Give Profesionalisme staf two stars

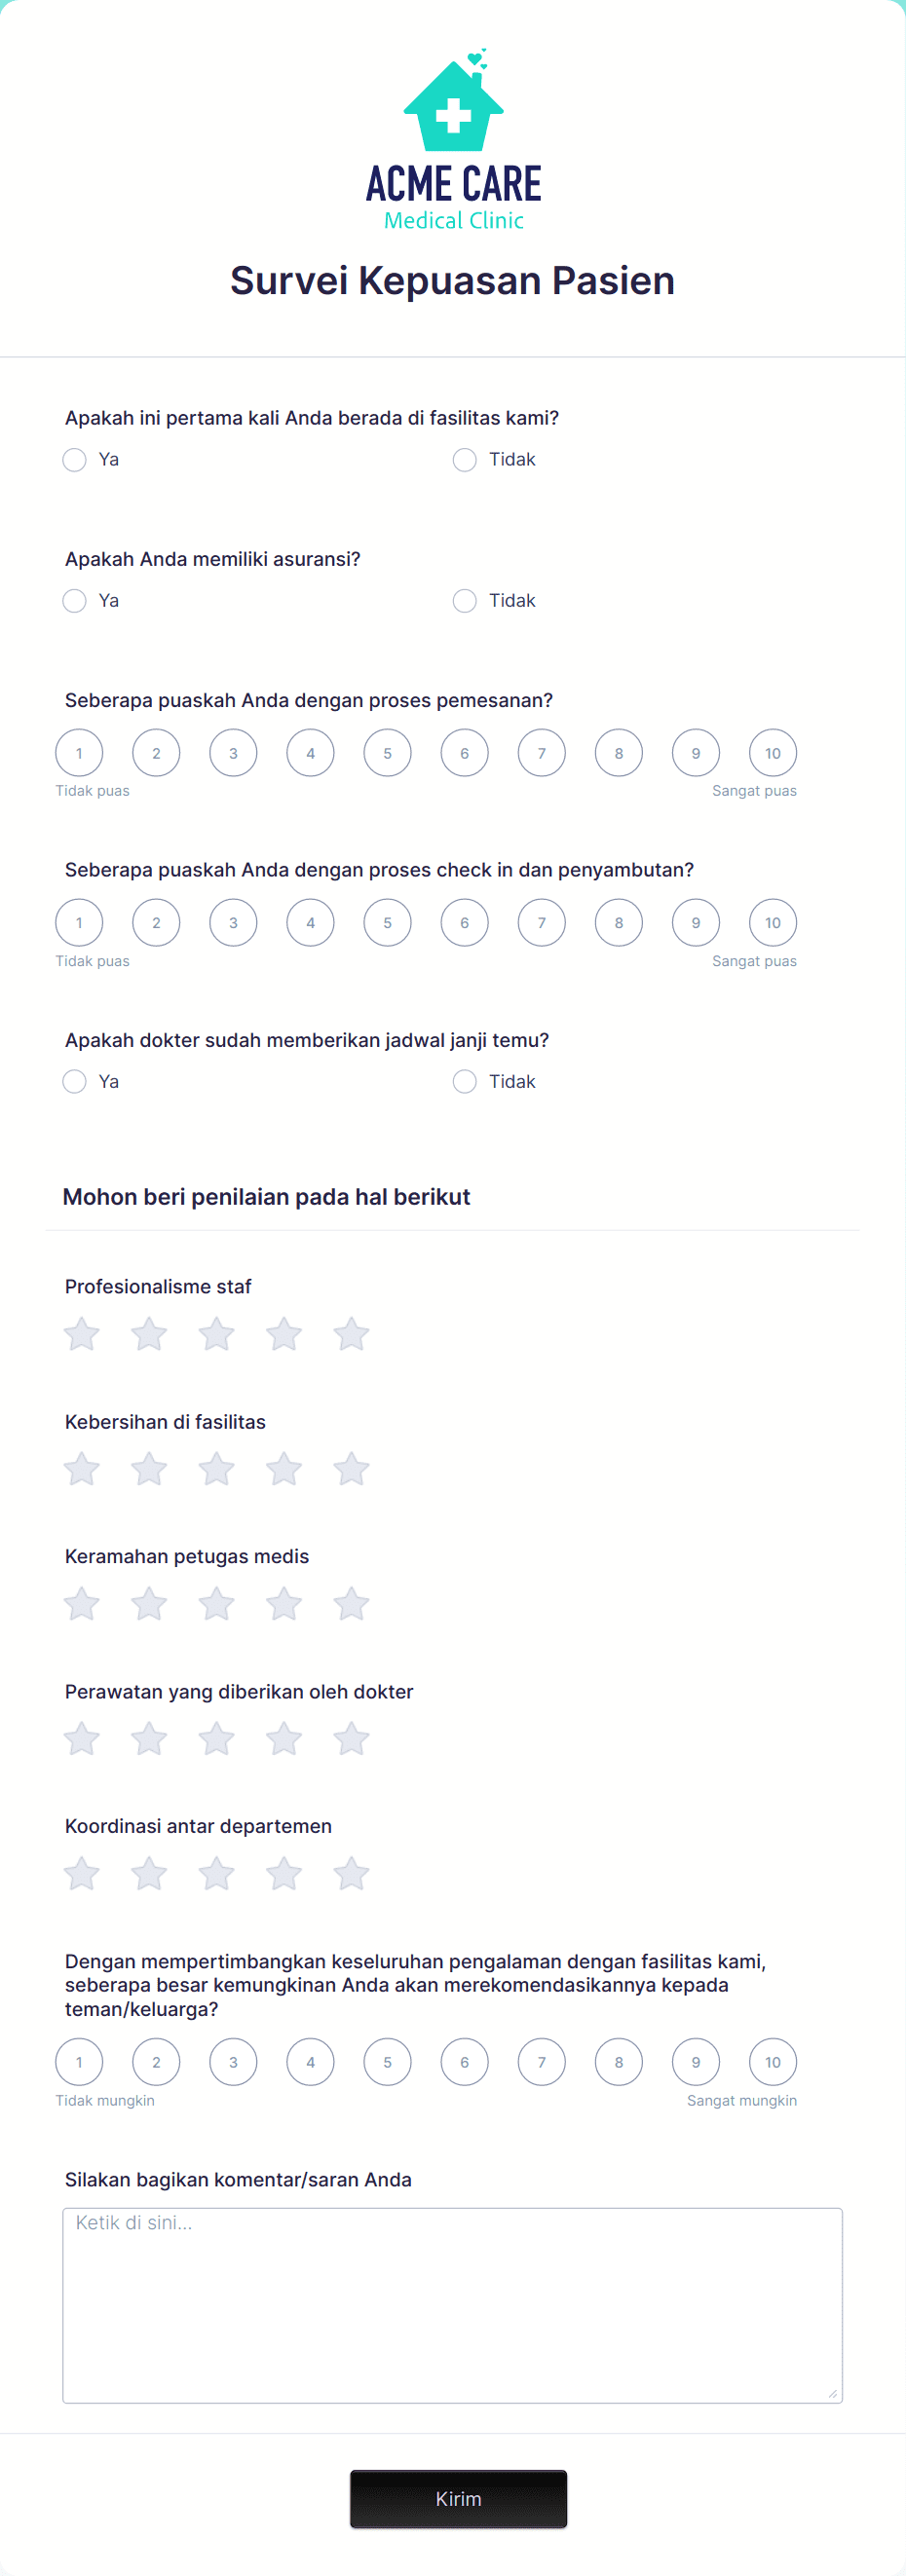pos(149,1334)
